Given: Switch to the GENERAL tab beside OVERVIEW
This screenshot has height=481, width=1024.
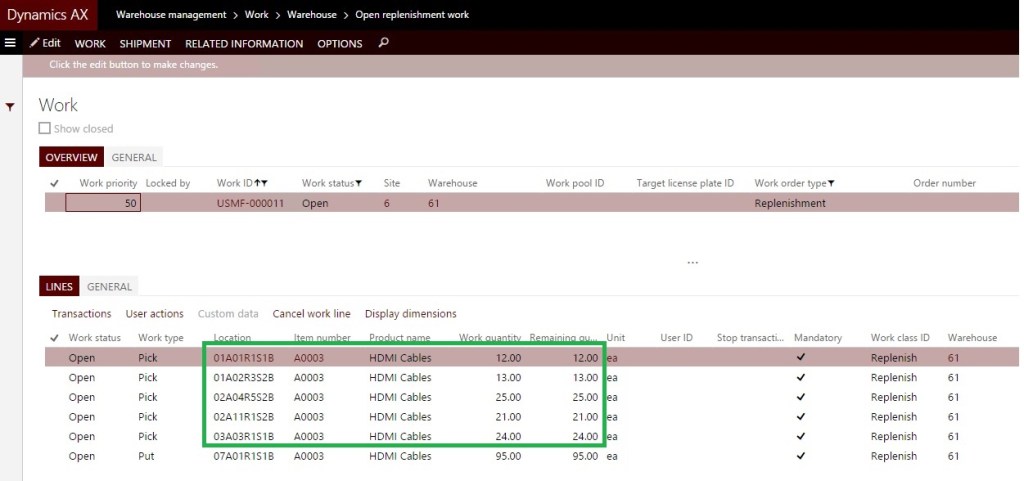Looking at the screenshot, I should pyautogui.click(x=134, y=157).
